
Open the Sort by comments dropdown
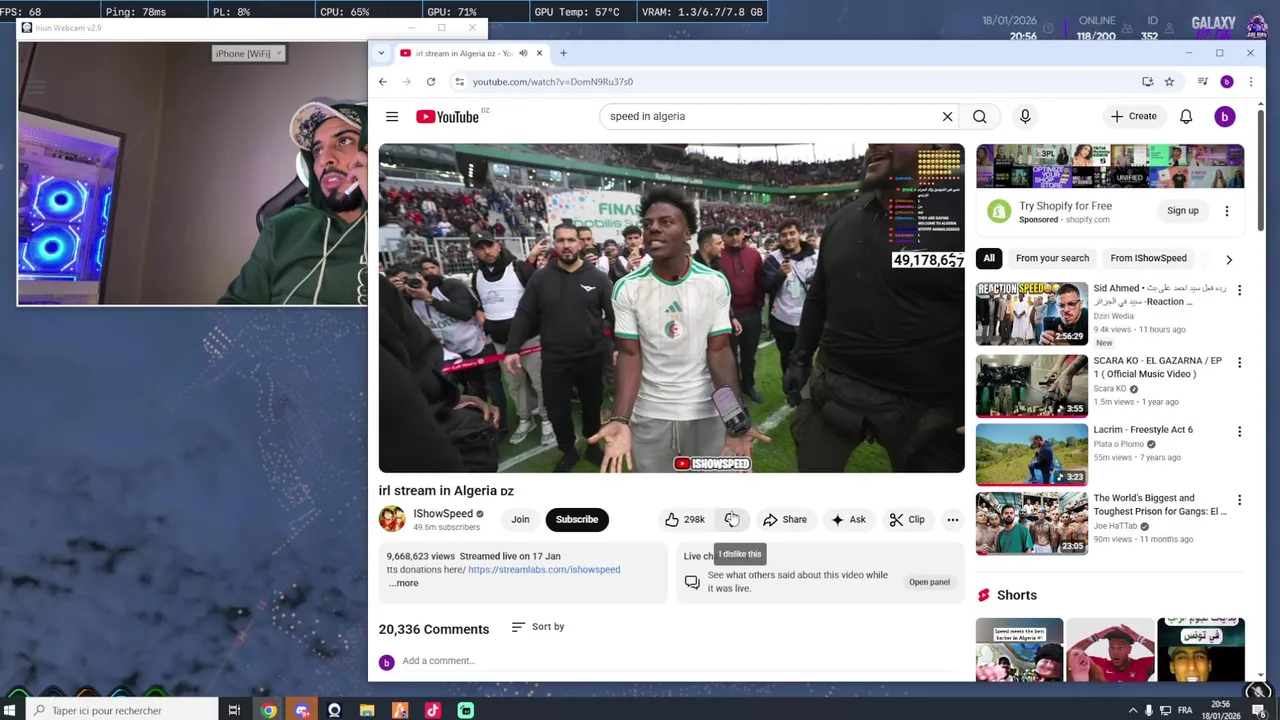click(x=538, y=627)
